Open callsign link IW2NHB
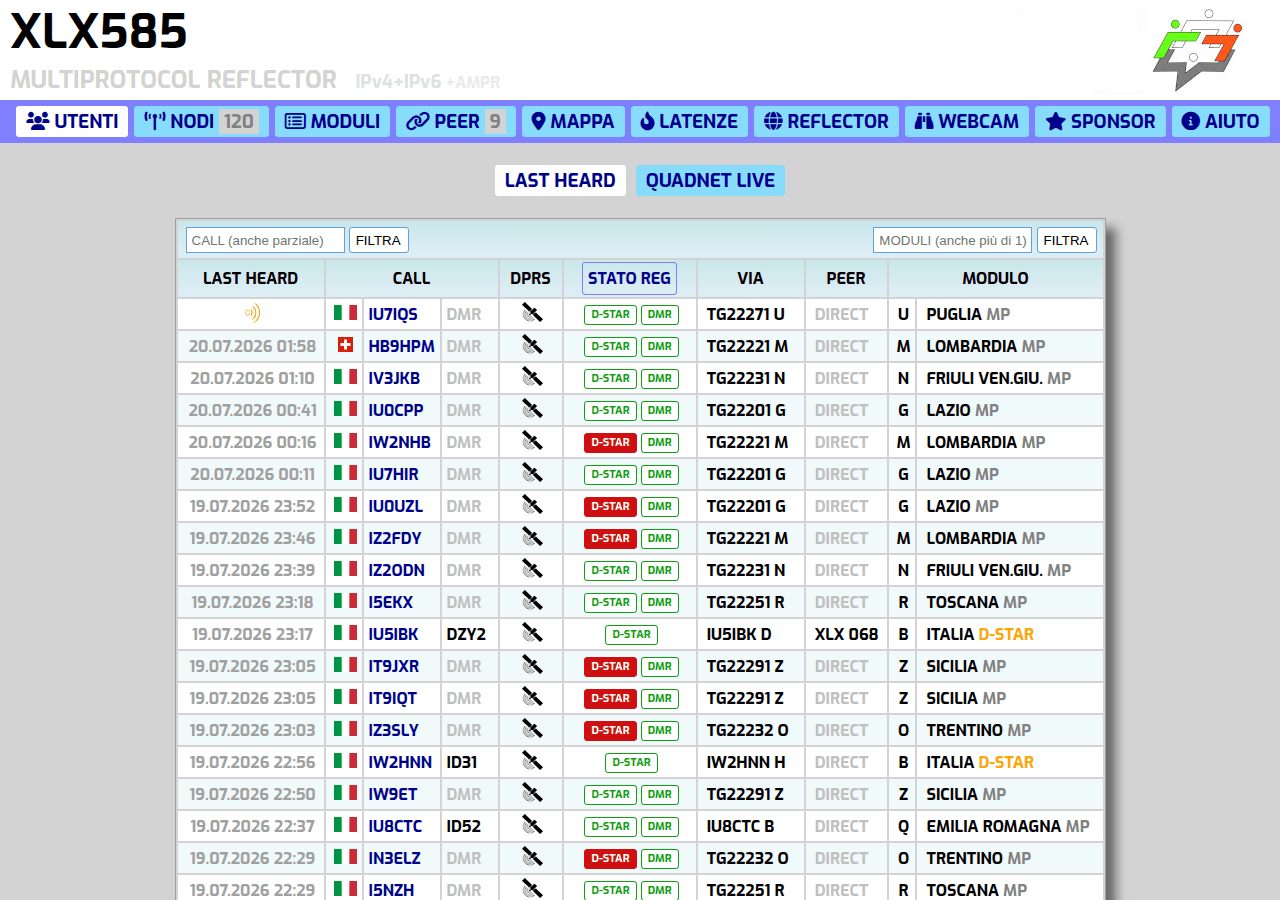 (400, 442)
